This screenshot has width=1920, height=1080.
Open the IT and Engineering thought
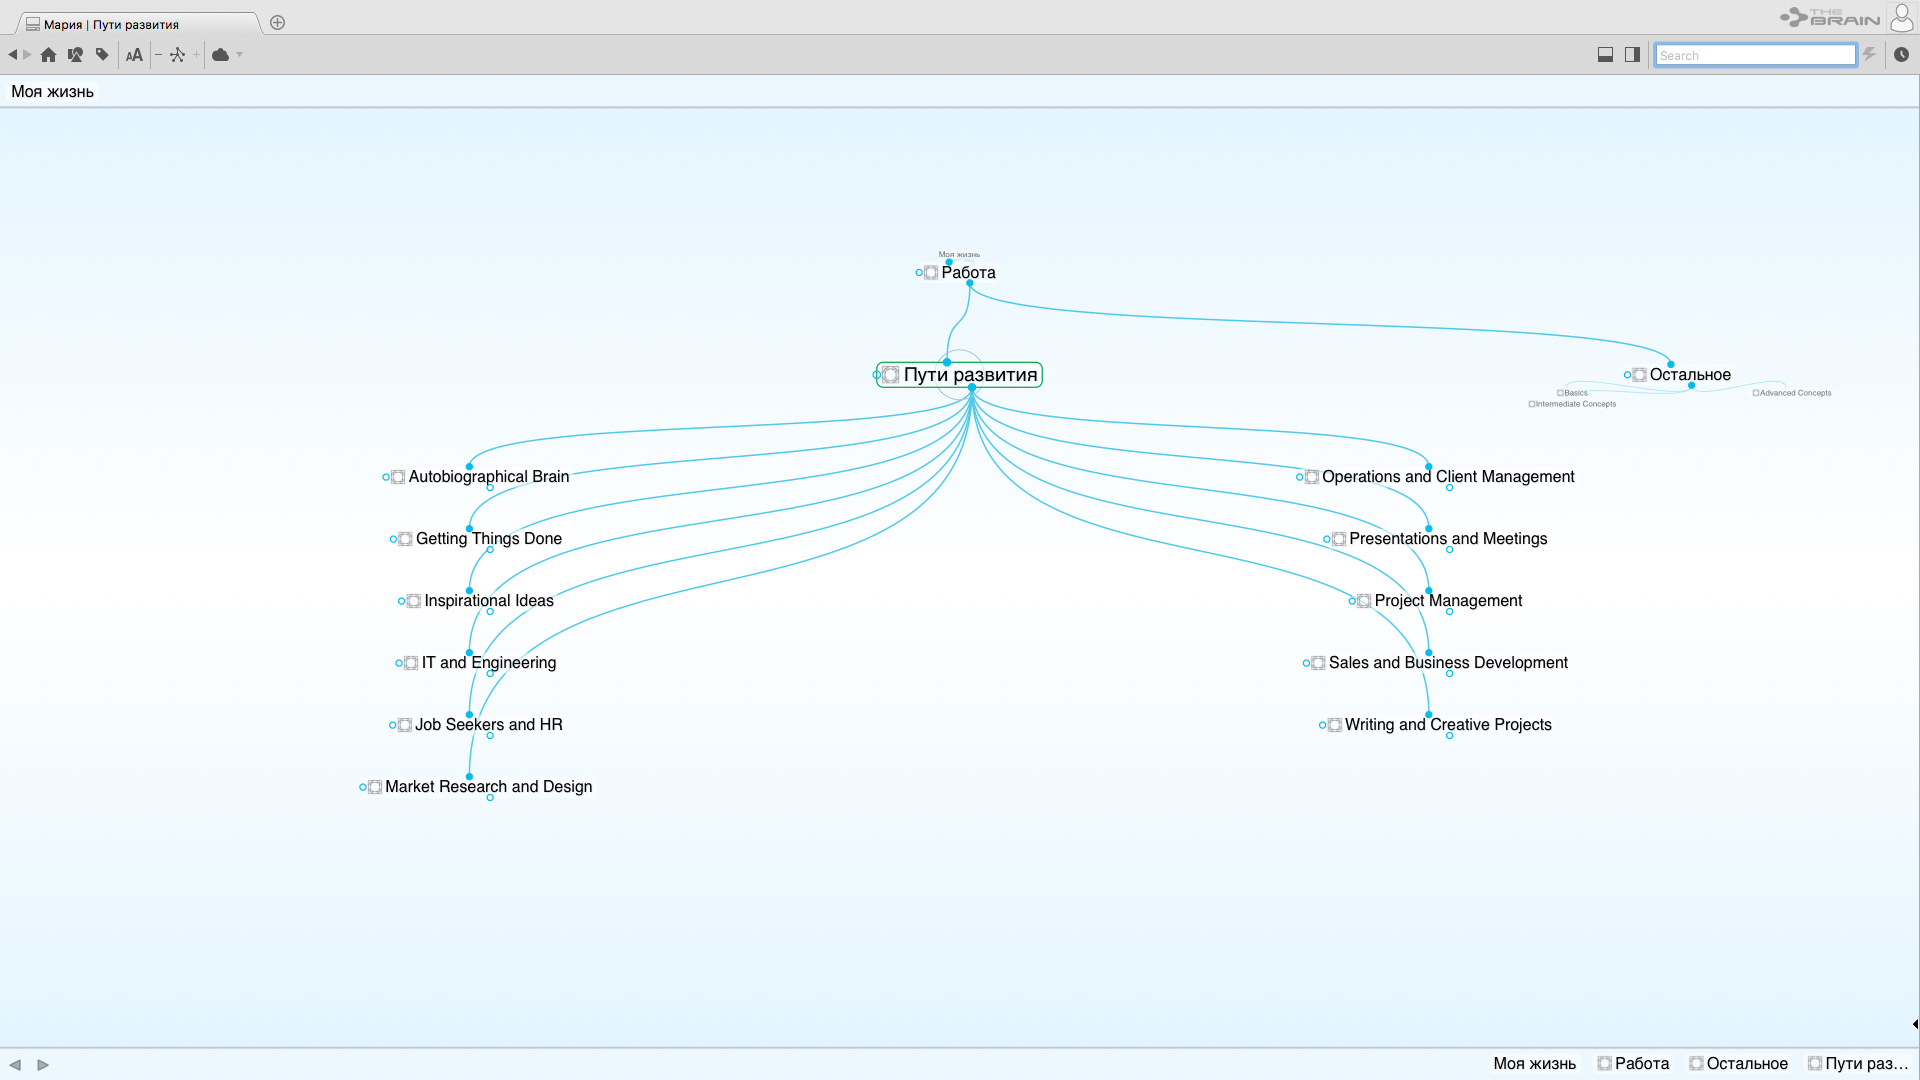[x=488, y=663]
